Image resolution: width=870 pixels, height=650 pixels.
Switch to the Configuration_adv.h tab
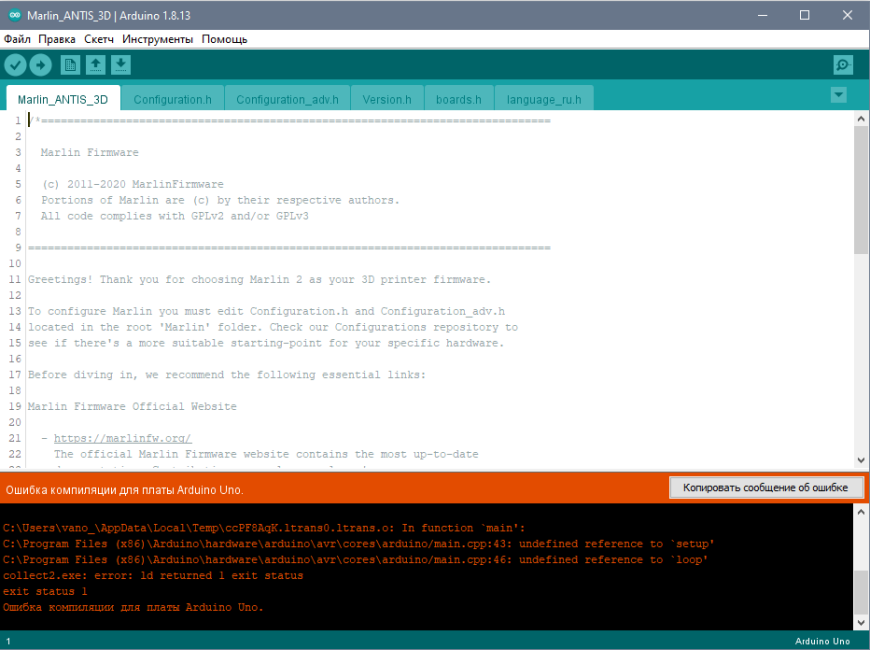tap(287, 99)
